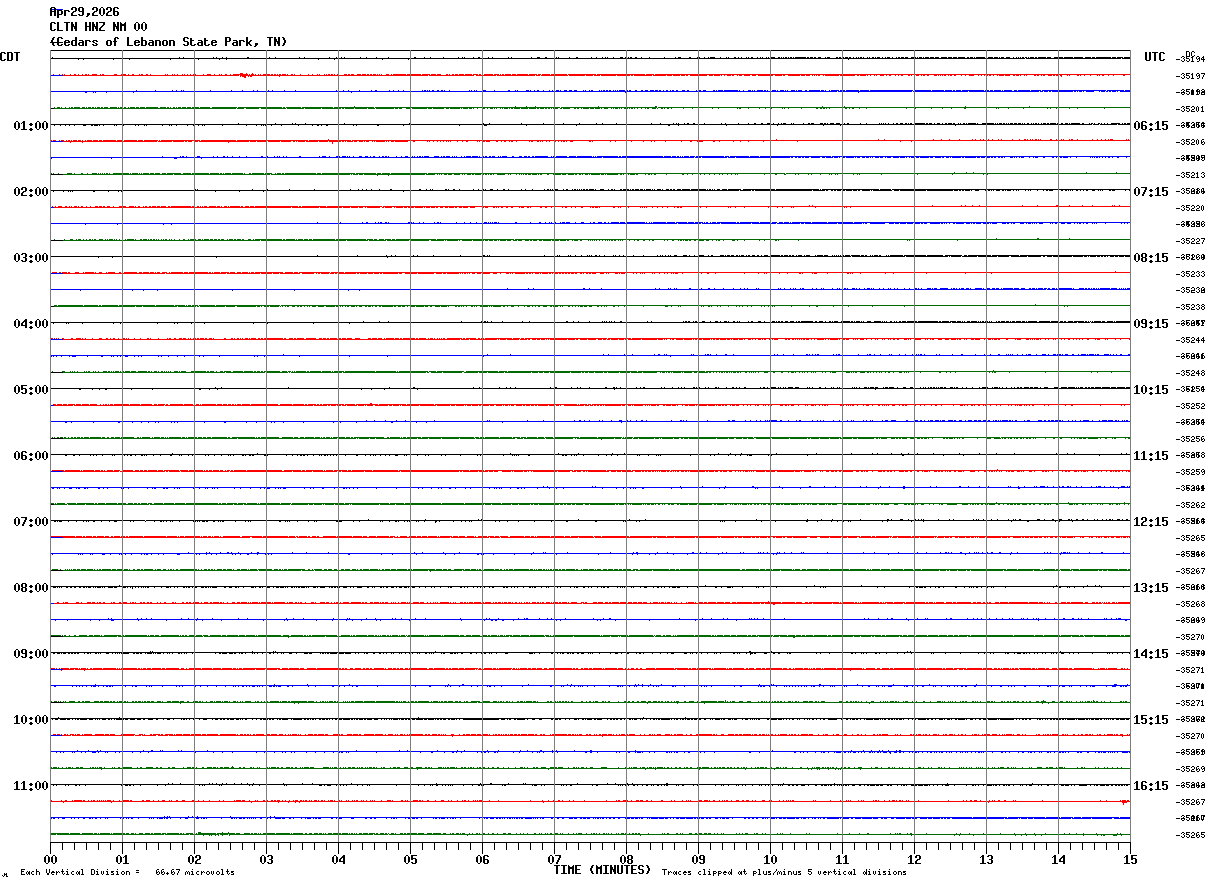Click the CLTN HNZ NM 00 station label
This screenshot has width=1210, height=886.
[x=98, y=27]
